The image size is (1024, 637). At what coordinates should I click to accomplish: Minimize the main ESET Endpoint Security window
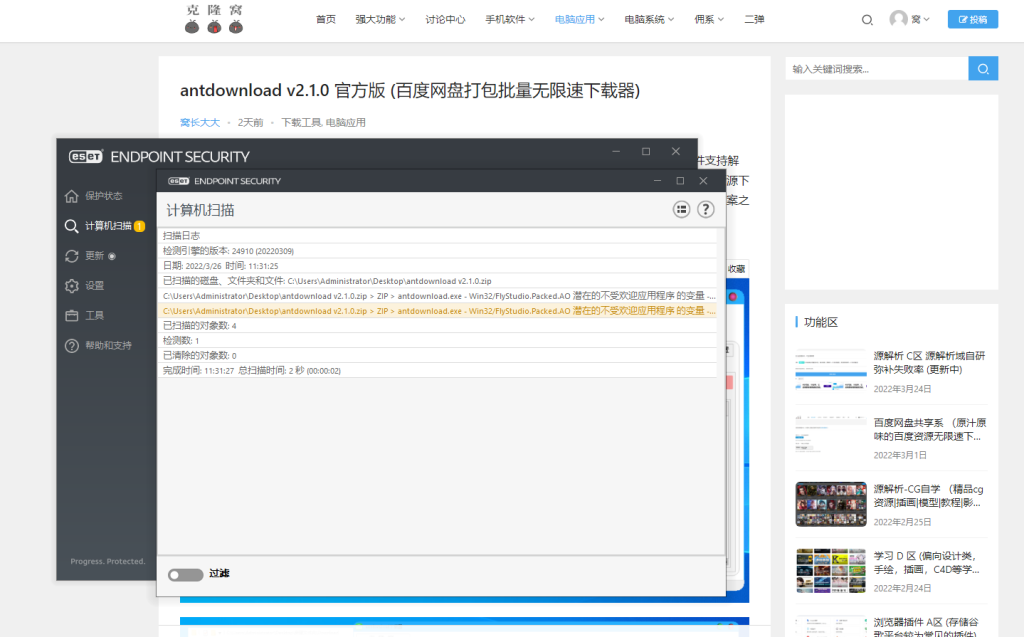pyautogui.click(x=616, y=152)
